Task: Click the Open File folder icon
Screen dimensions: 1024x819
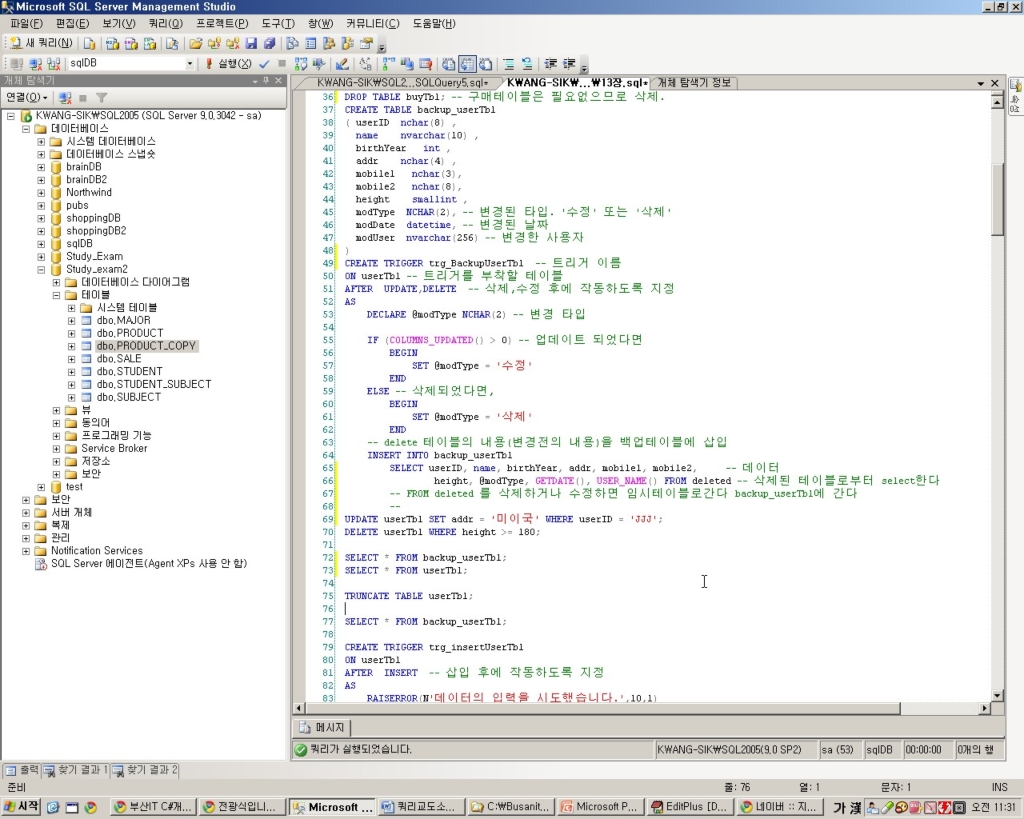Action: (x=195, y=43)
